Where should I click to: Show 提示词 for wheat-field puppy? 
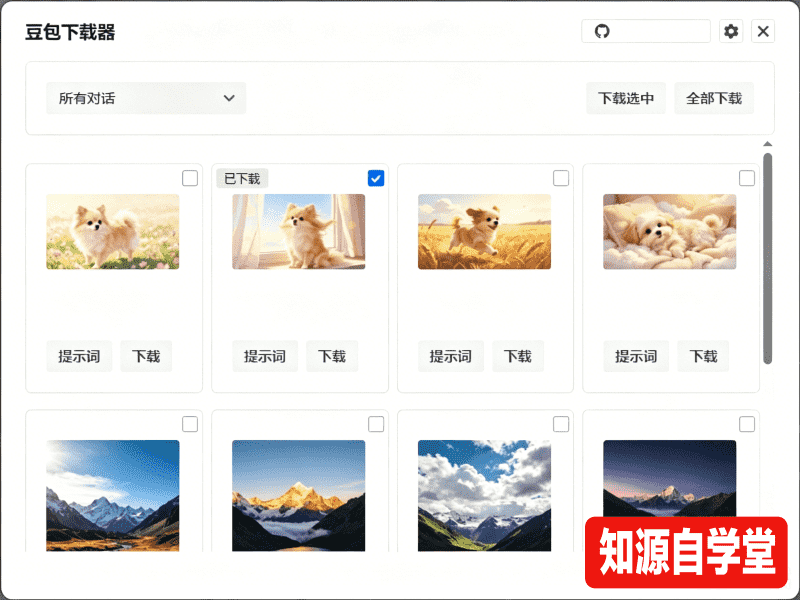(x=451, y=356)
